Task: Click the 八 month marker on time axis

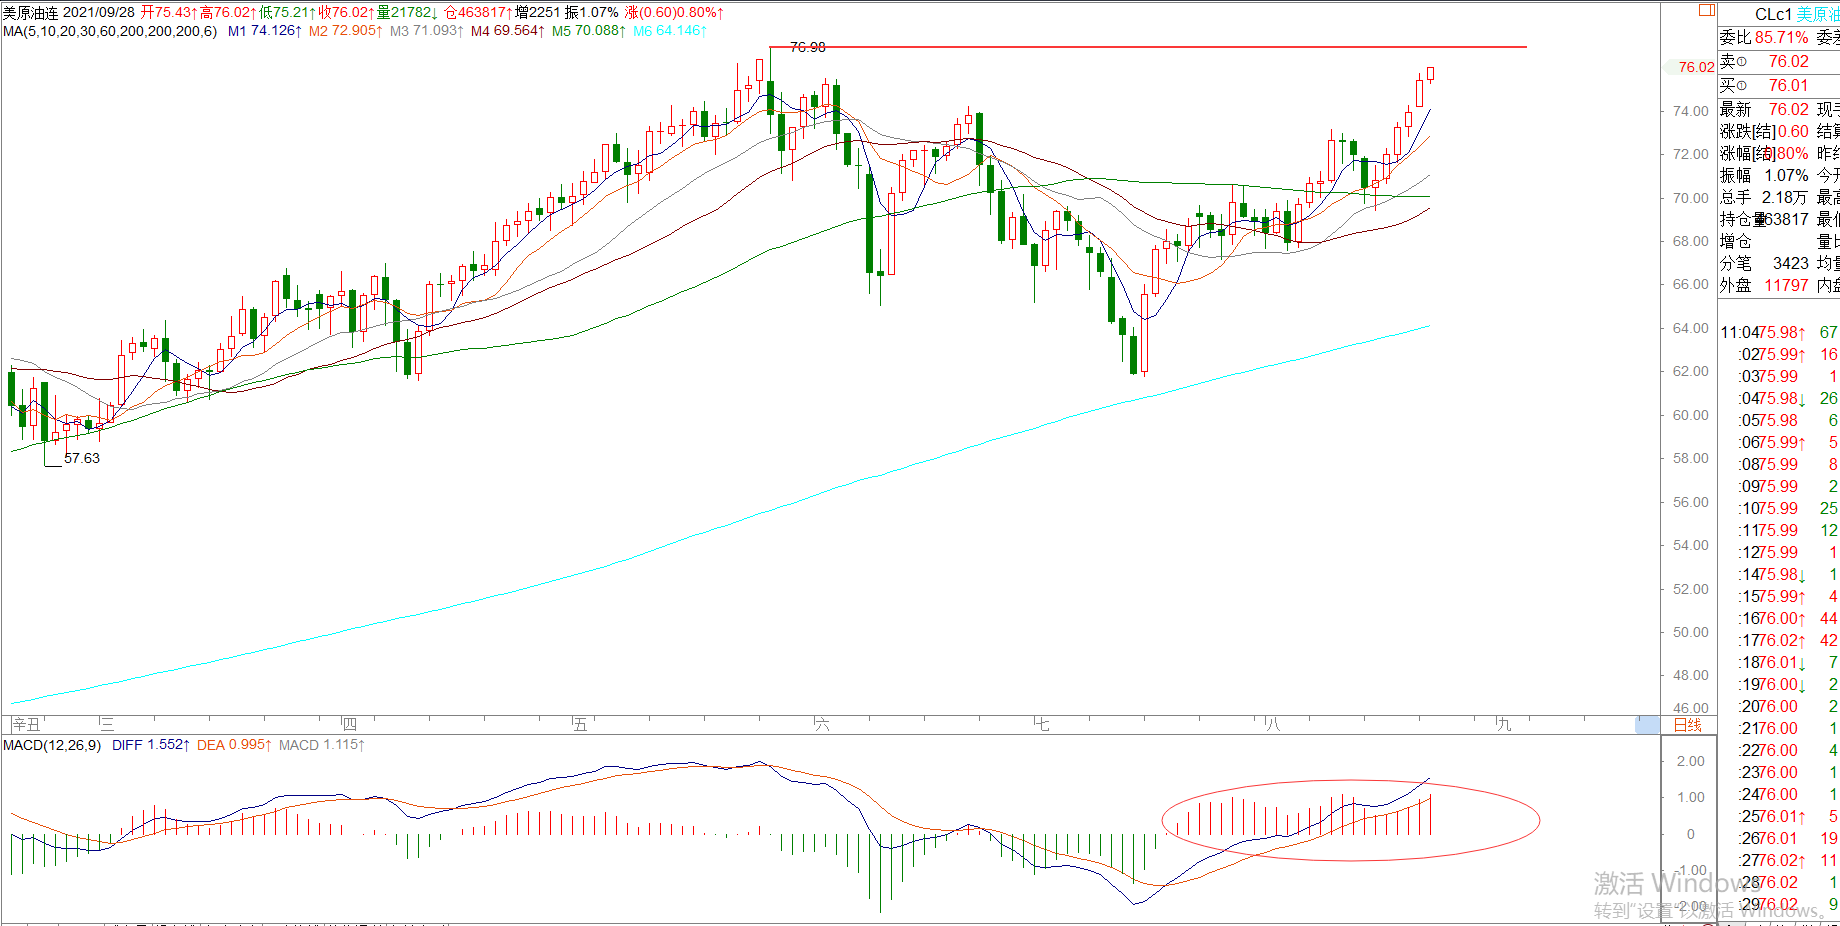Action: point(1273,725)
